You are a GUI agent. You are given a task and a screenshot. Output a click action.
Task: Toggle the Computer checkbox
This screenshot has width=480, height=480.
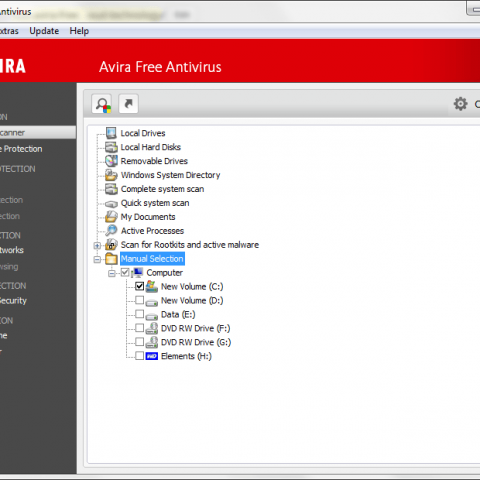[x=125, y=272]
